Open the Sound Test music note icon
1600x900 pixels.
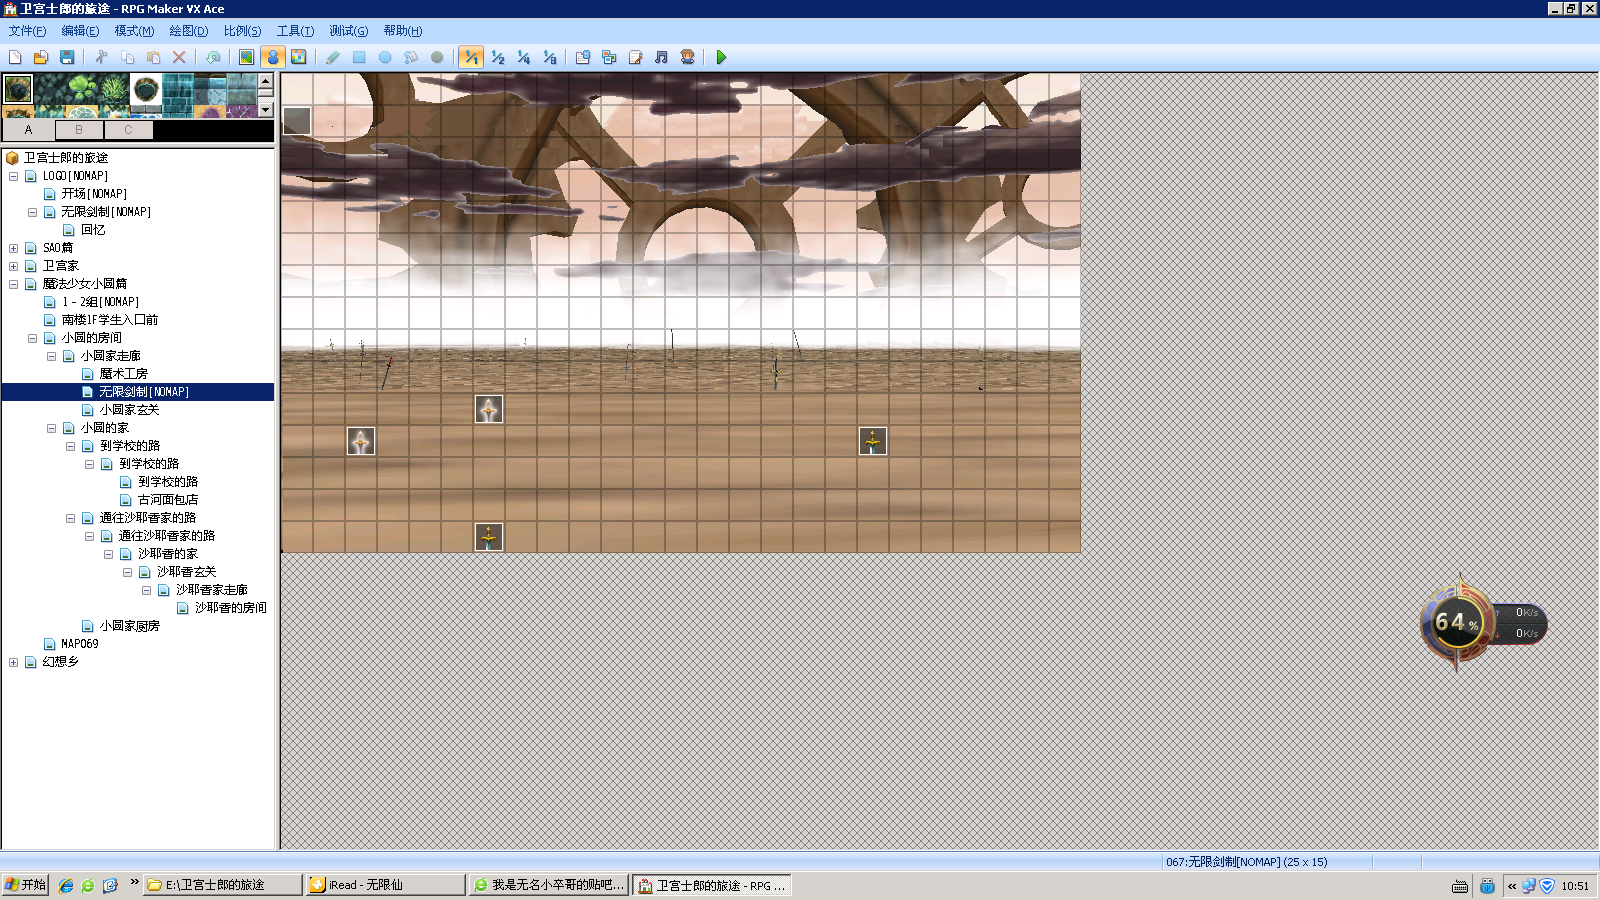click(661, 57)
